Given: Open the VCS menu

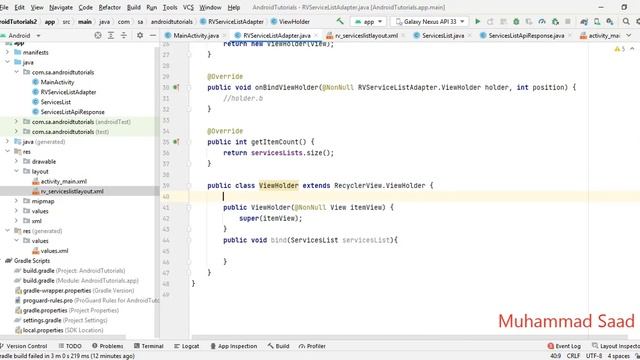Looking at the screenshot, I should click(188, 7).
